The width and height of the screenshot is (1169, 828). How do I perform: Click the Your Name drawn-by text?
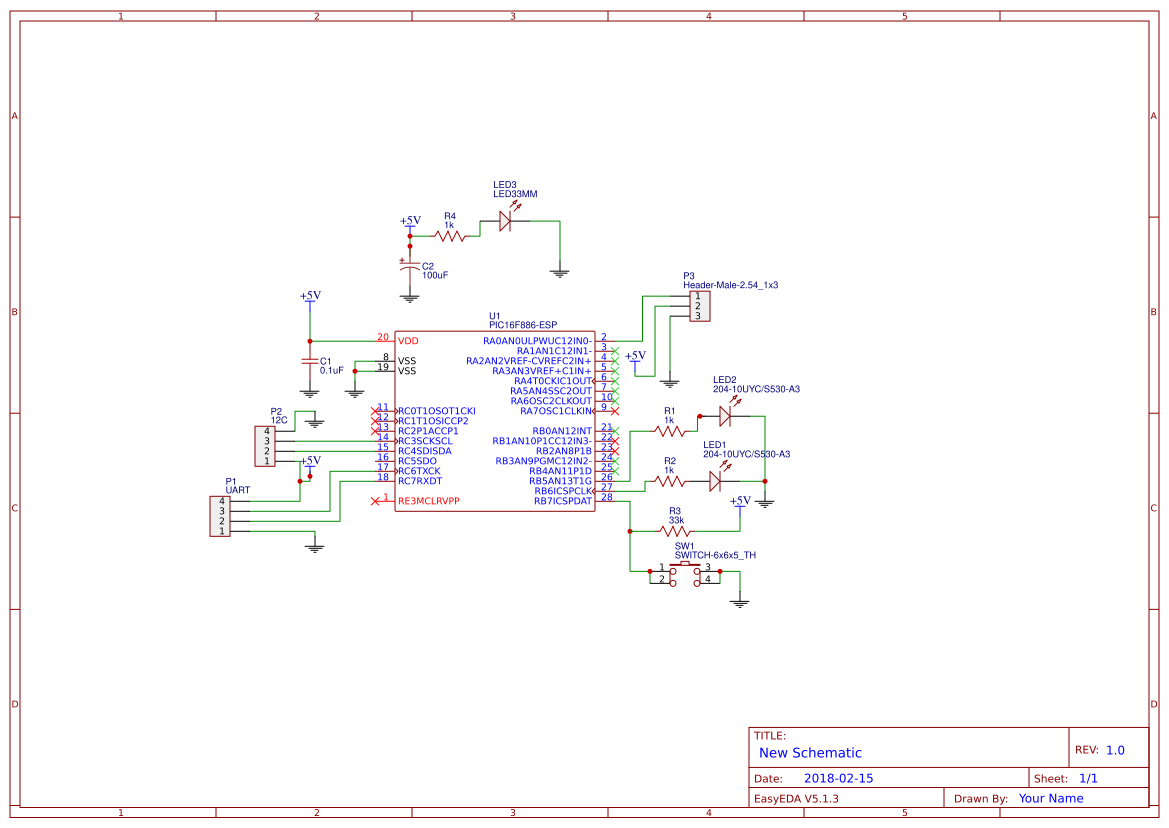pyautogui.click(x=1049, y=798)
